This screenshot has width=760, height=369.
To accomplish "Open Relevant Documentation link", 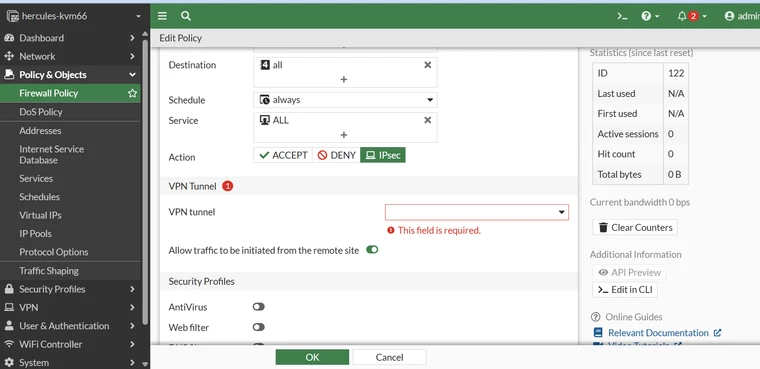I will 658,333.
